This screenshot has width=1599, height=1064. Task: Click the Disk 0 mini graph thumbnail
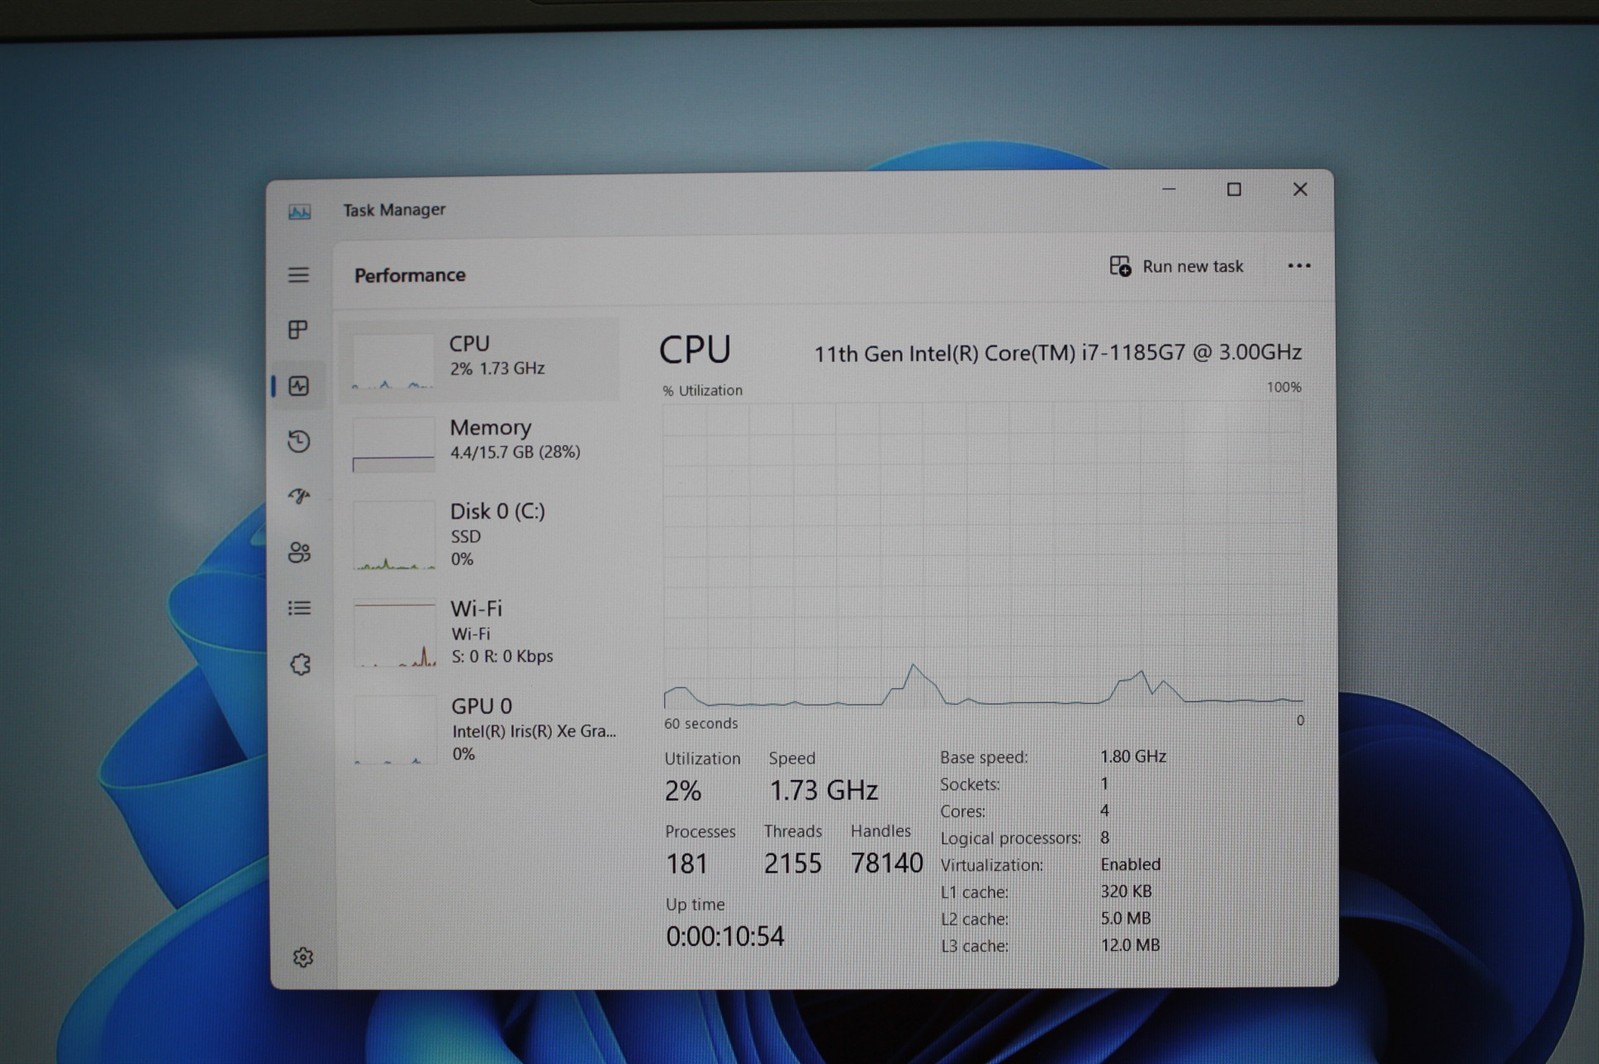(x=394, y=536)
